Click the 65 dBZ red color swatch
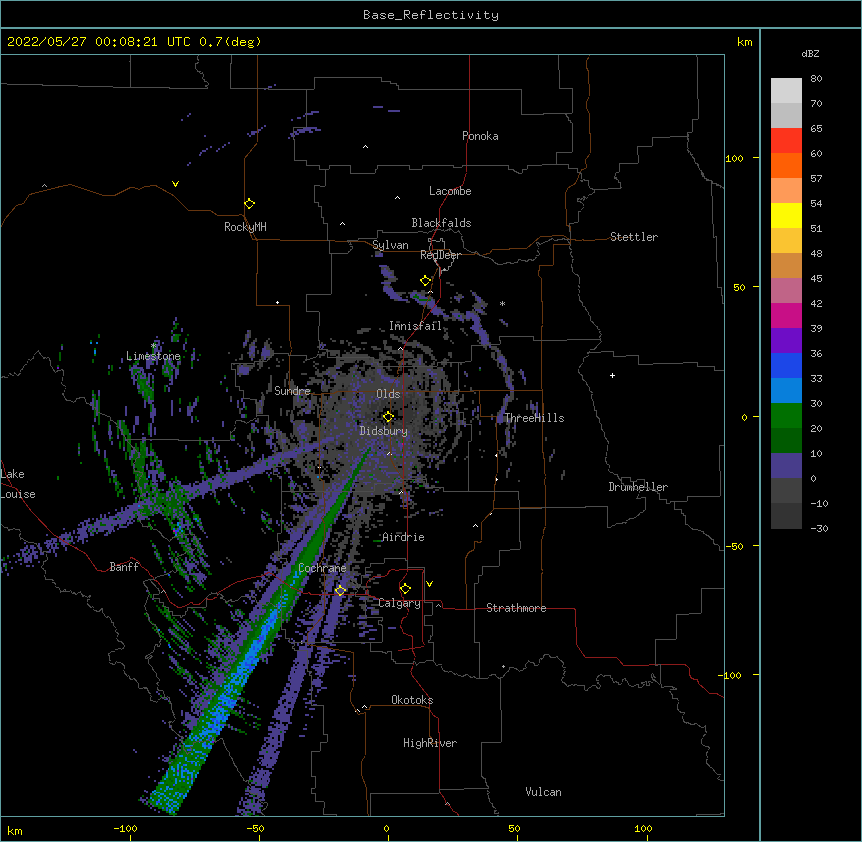Viewport: 862px width, 842px height. click(x=786, y=141)
